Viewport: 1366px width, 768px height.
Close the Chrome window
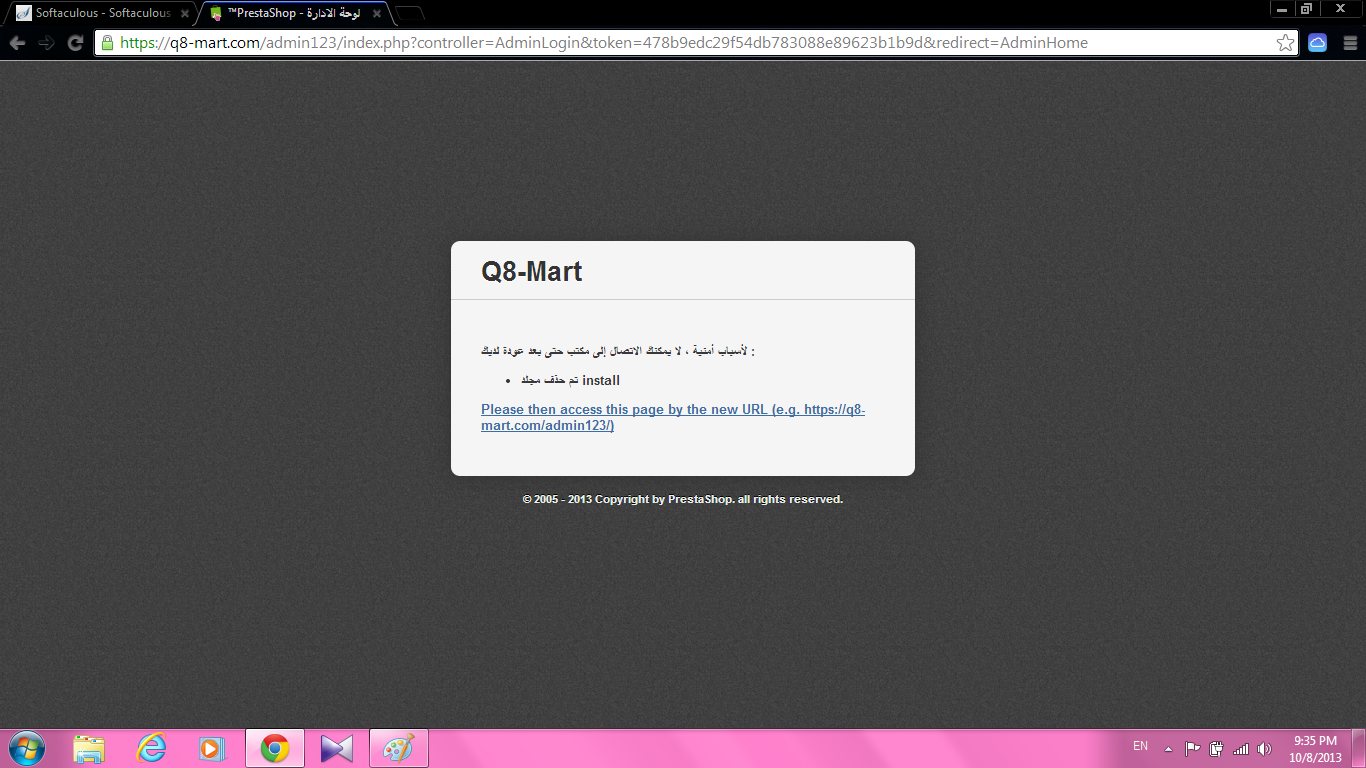[1340, 9]
